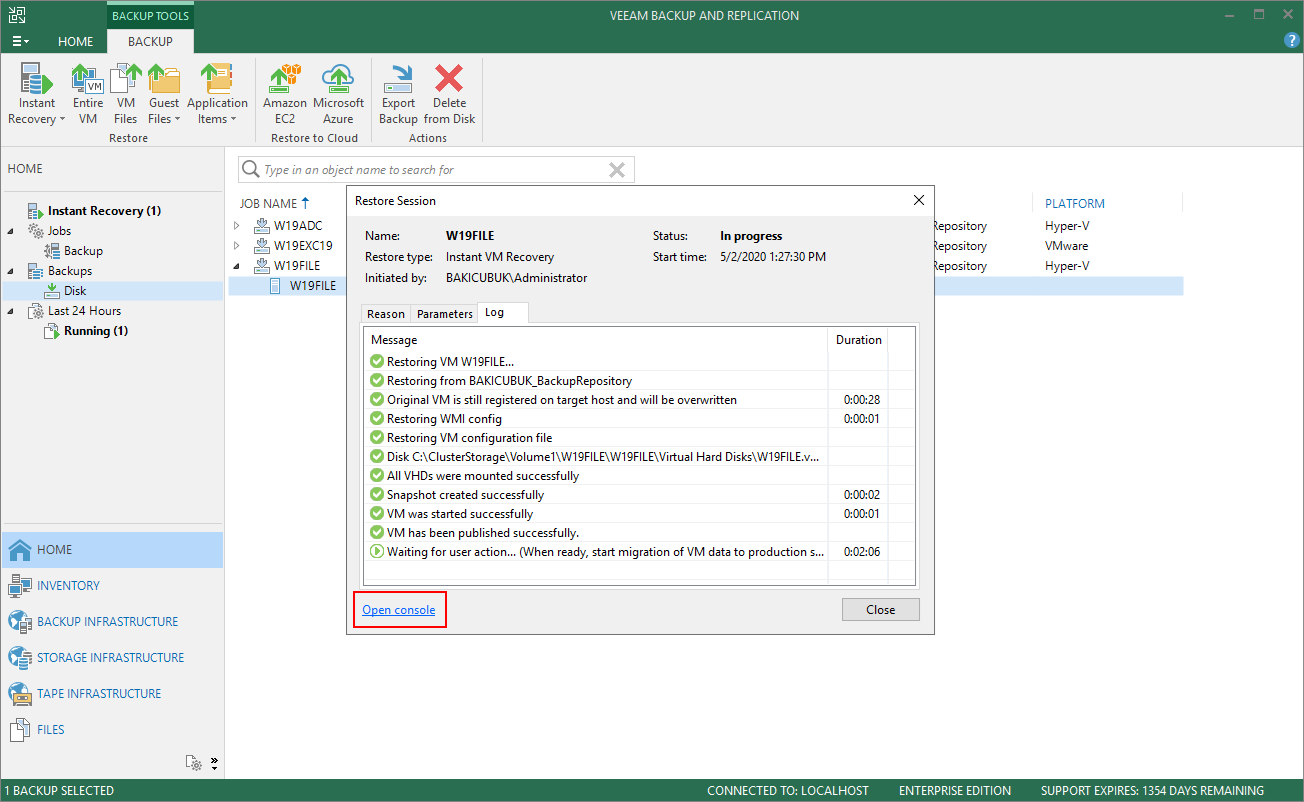Select the Backups tree node
Image resolution: width=1304 pixels, height=802 pixels.
70,271
